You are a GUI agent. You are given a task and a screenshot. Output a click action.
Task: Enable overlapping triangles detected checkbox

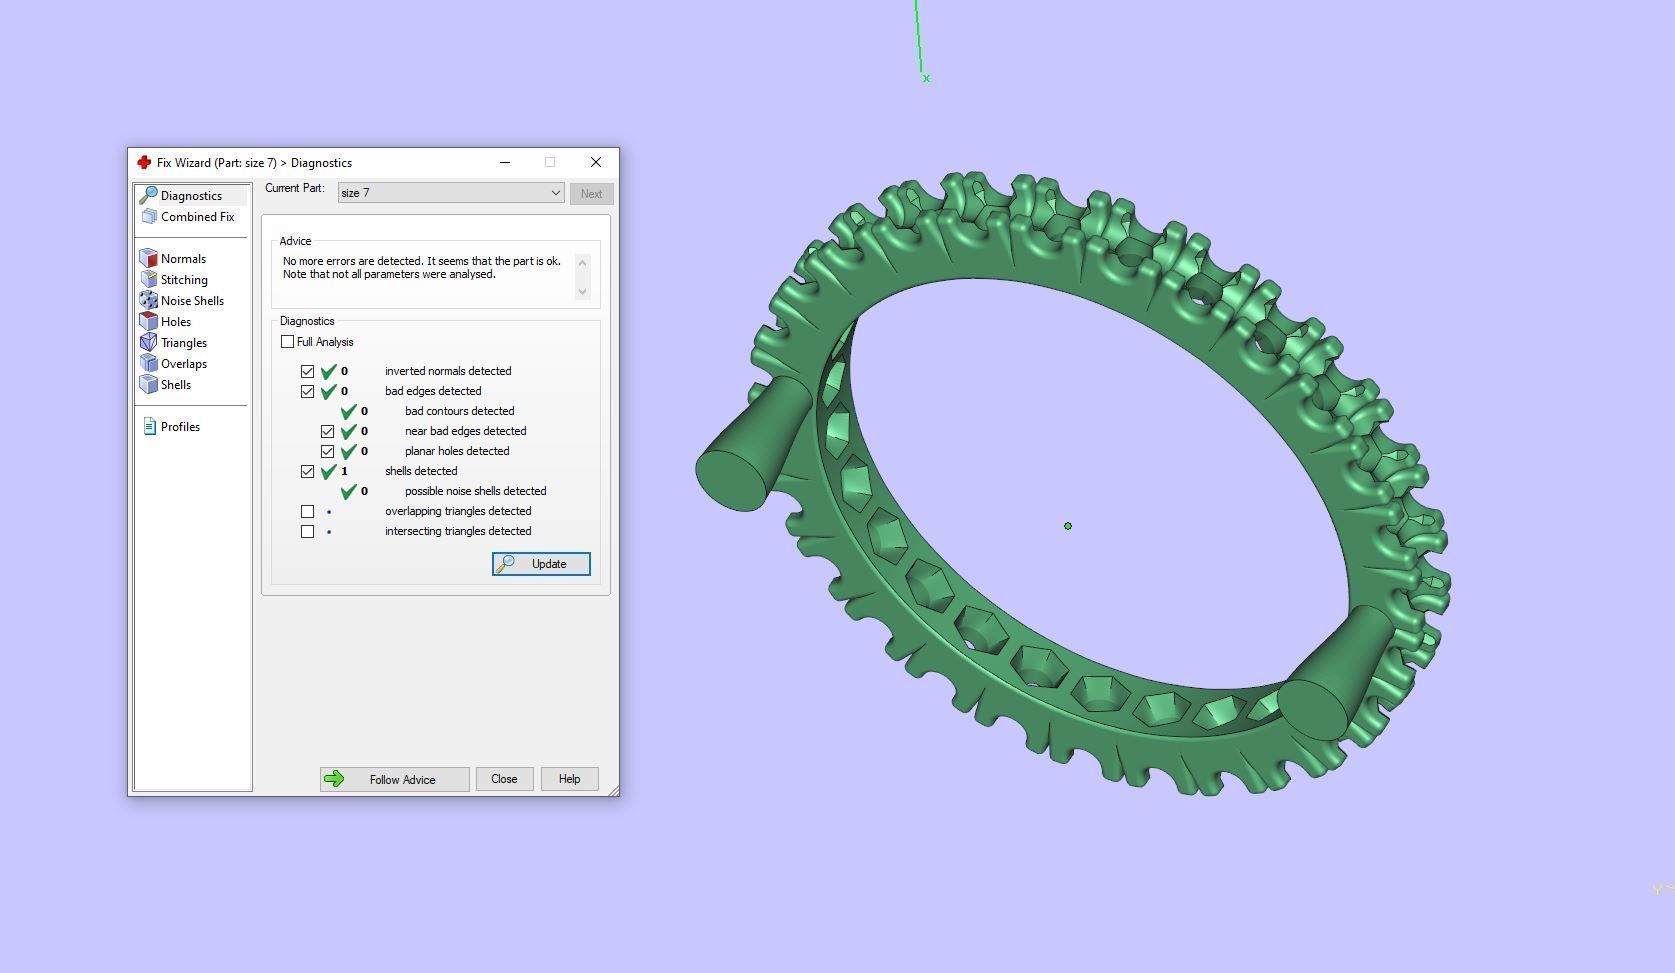pos(308,511)
